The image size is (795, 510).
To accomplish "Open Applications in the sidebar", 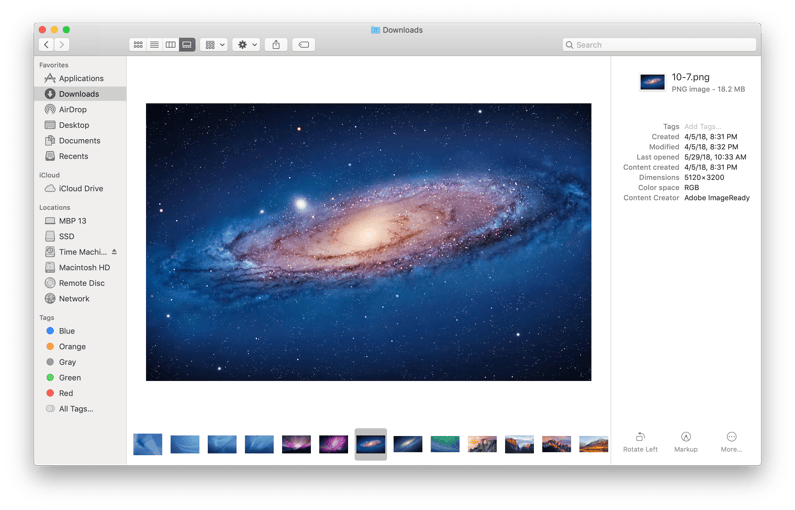I will point(80,78).
